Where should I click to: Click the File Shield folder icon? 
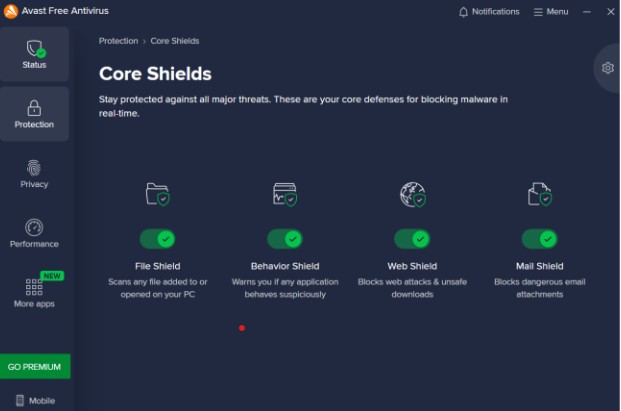click(158, 194)
